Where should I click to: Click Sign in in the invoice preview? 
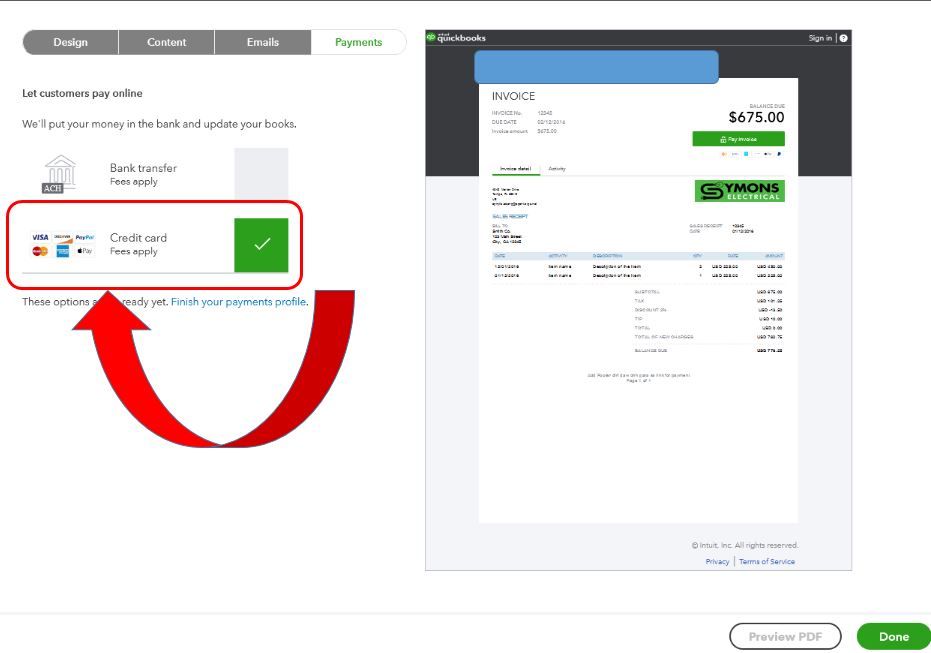click(820, 38)
